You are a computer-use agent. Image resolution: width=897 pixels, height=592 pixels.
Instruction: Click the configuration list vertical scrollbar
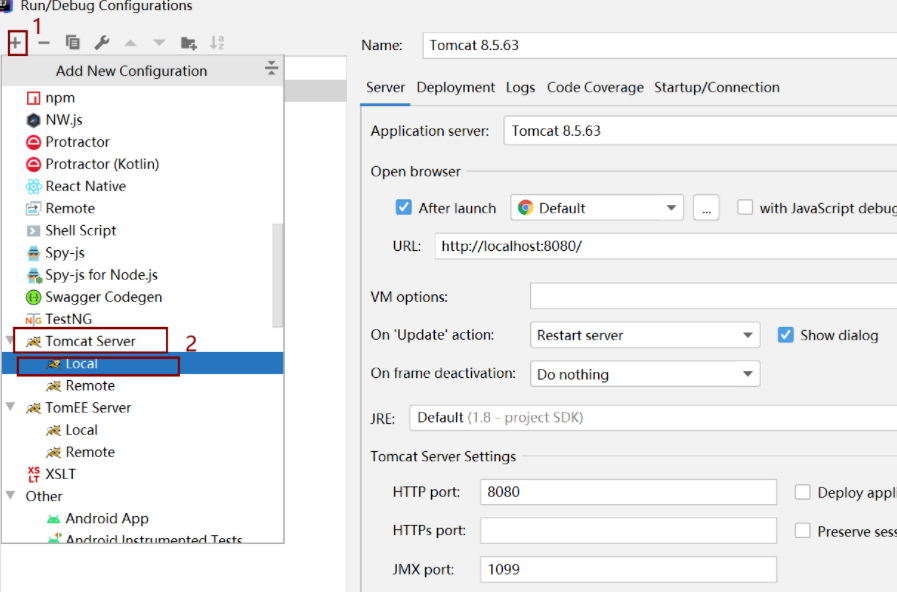[277, 270]
